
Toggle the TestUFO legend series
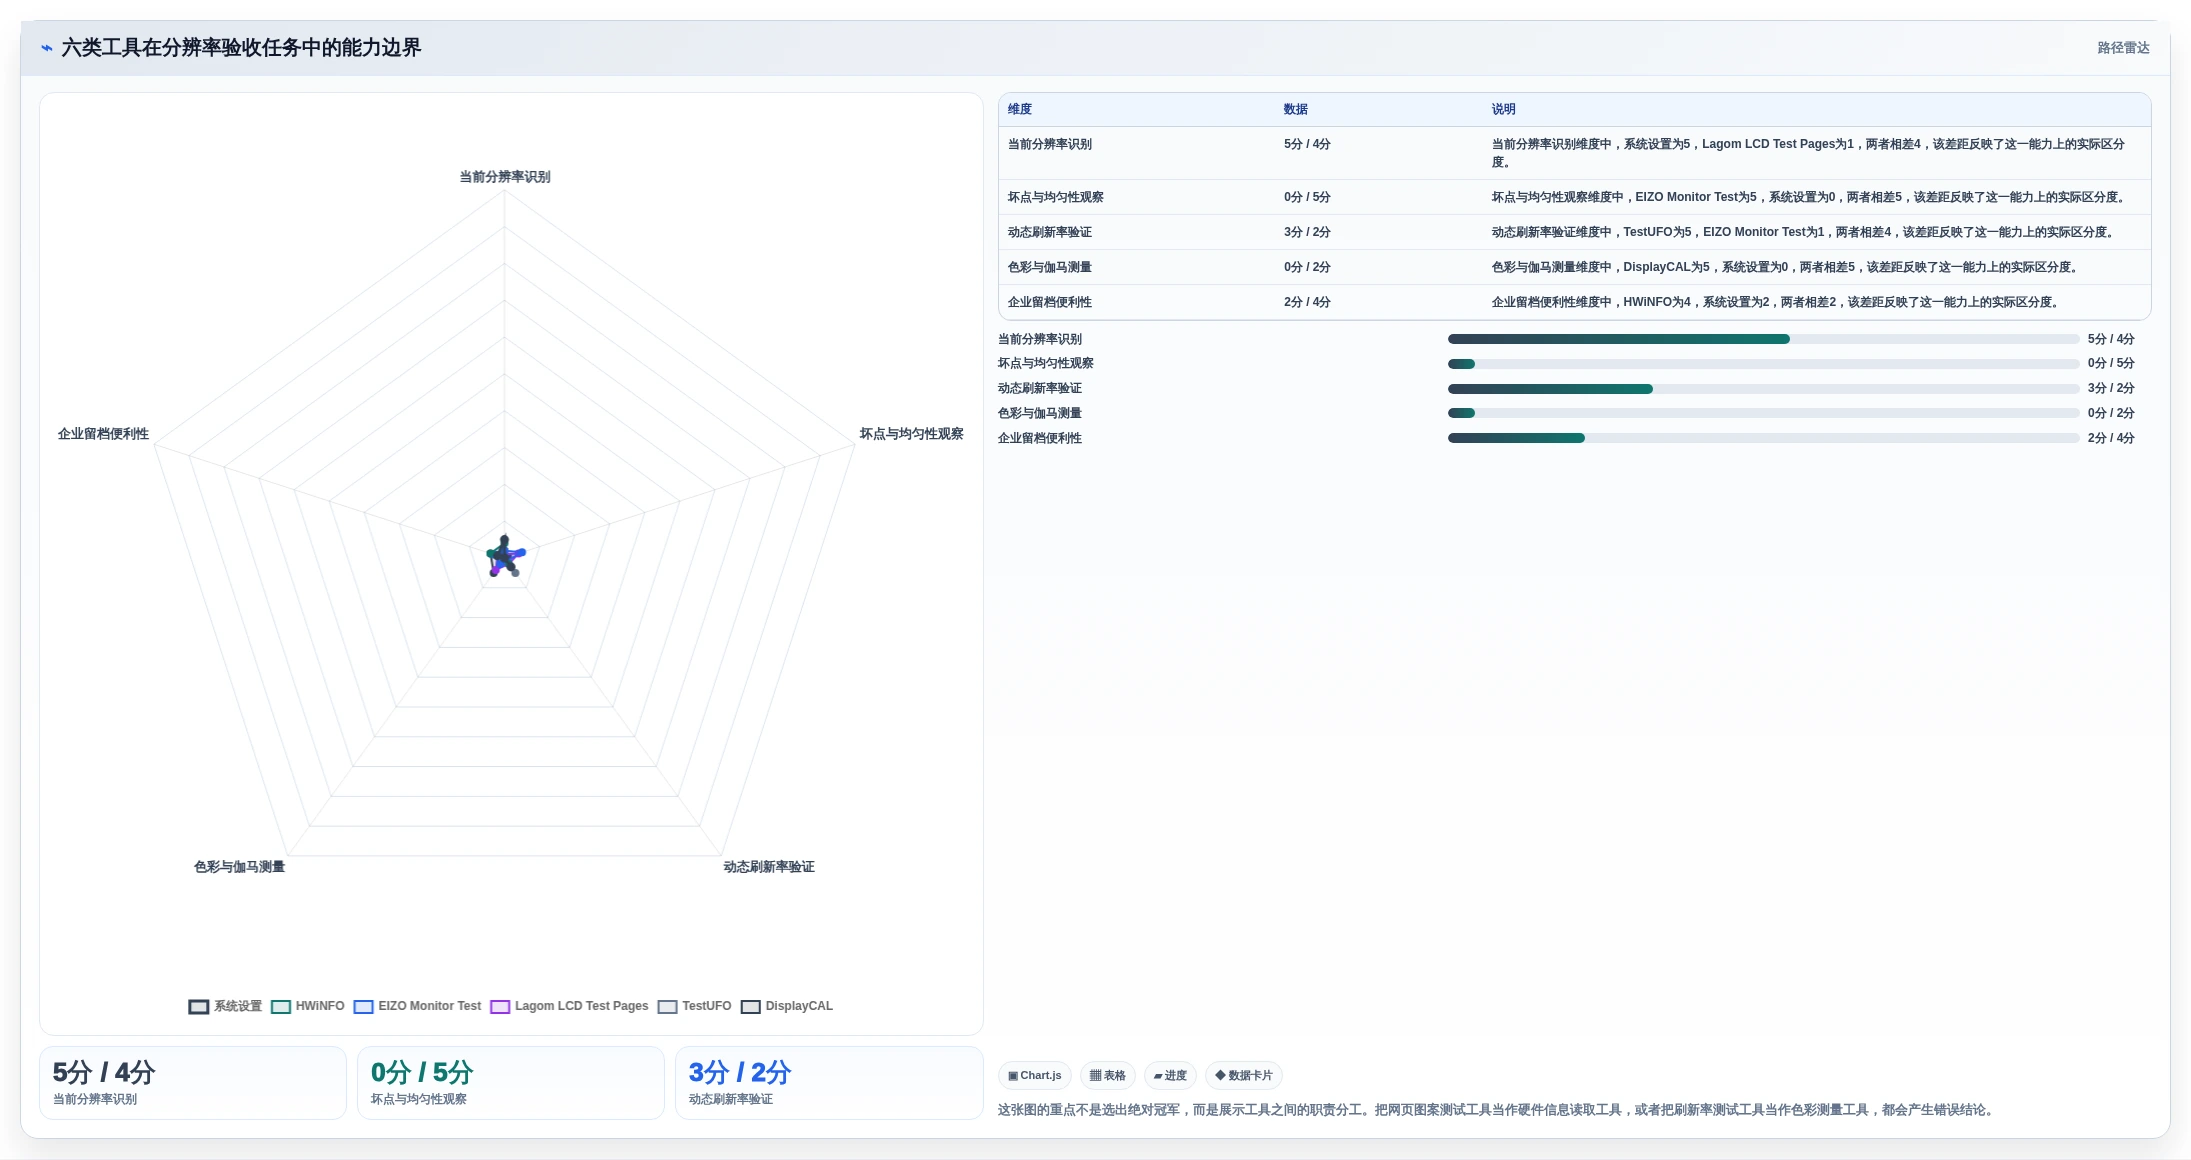(694, 1006)
